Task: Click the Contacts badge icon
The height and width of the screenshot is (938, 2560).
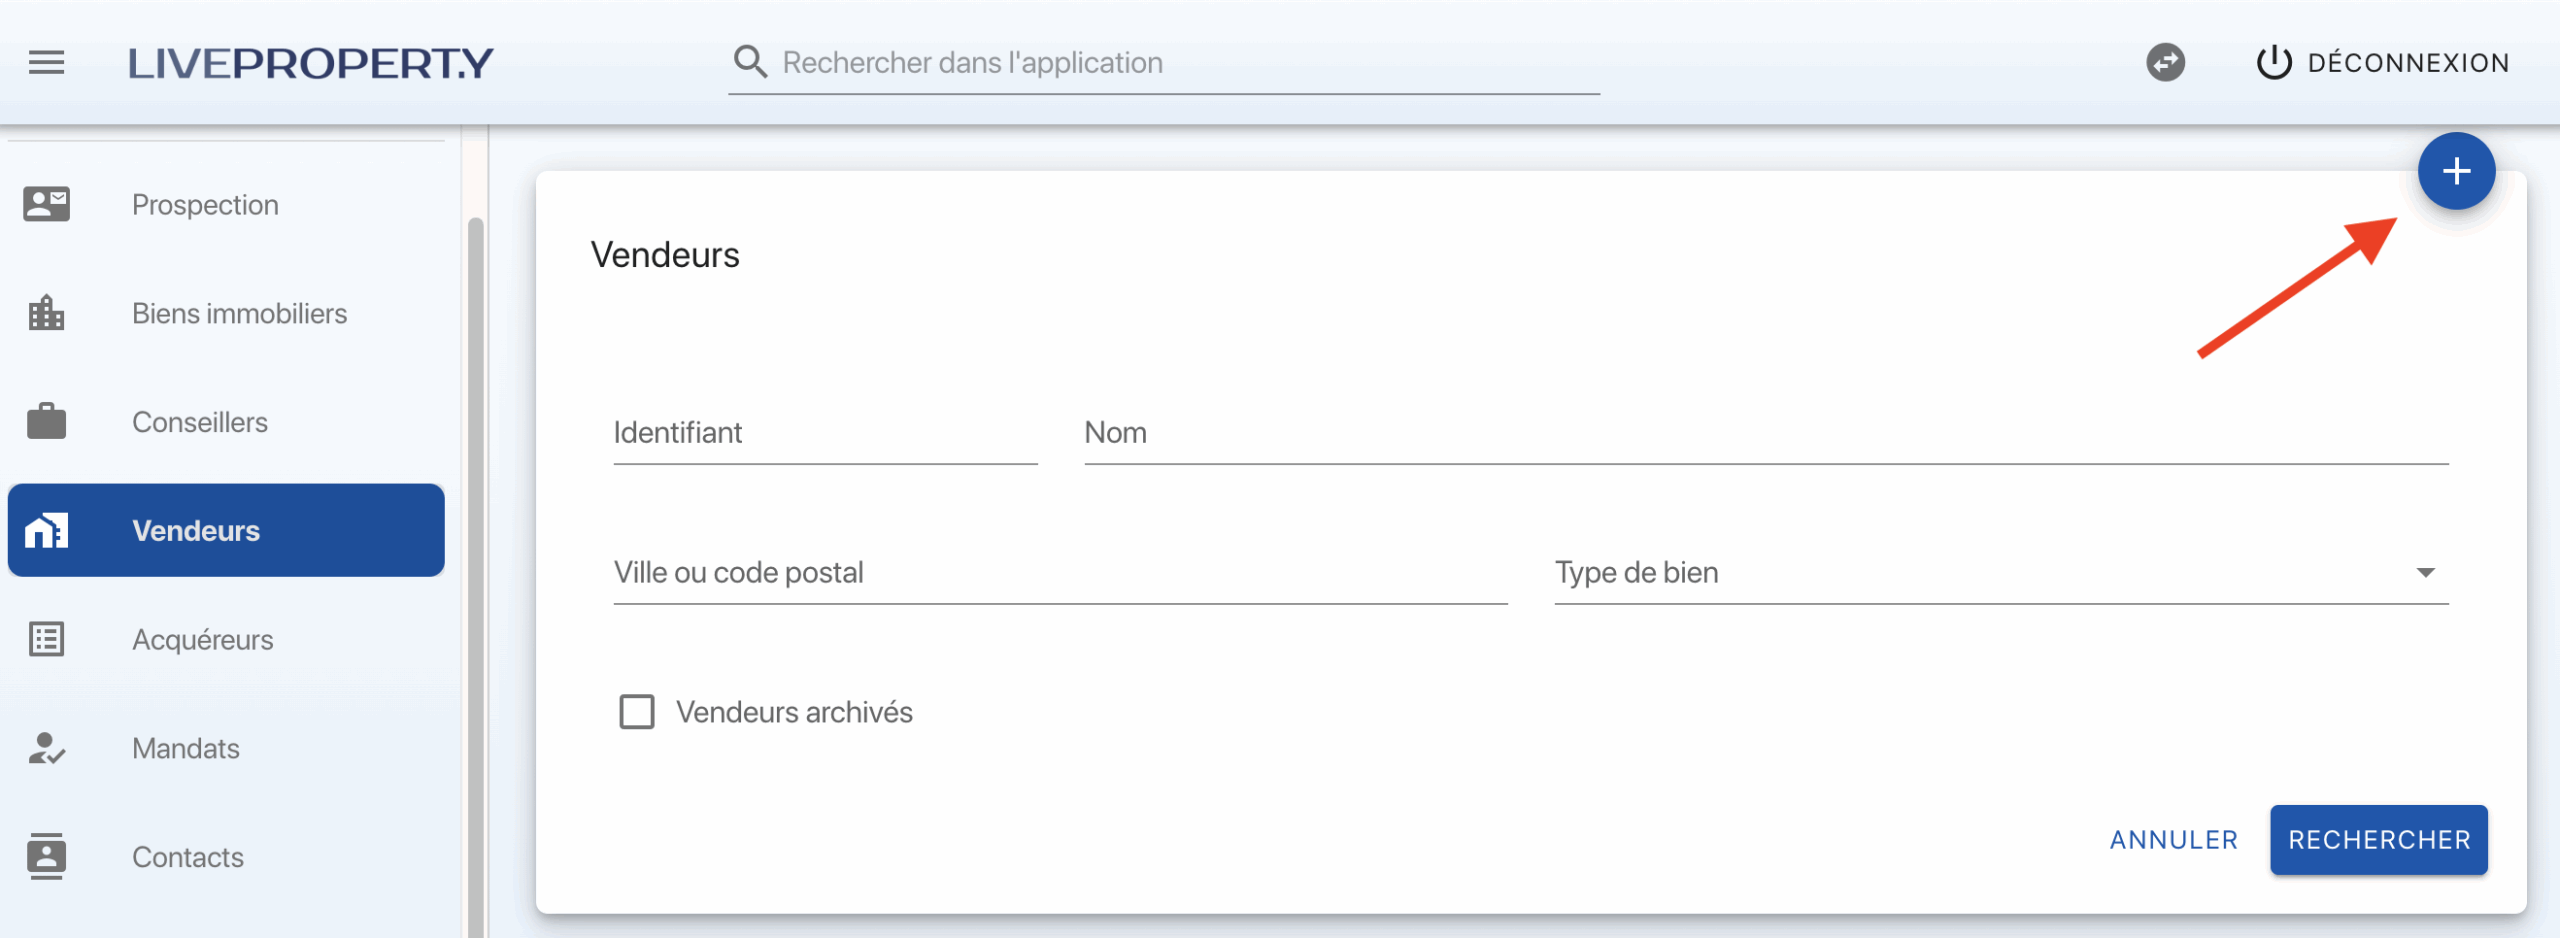Action: [46, 857]
